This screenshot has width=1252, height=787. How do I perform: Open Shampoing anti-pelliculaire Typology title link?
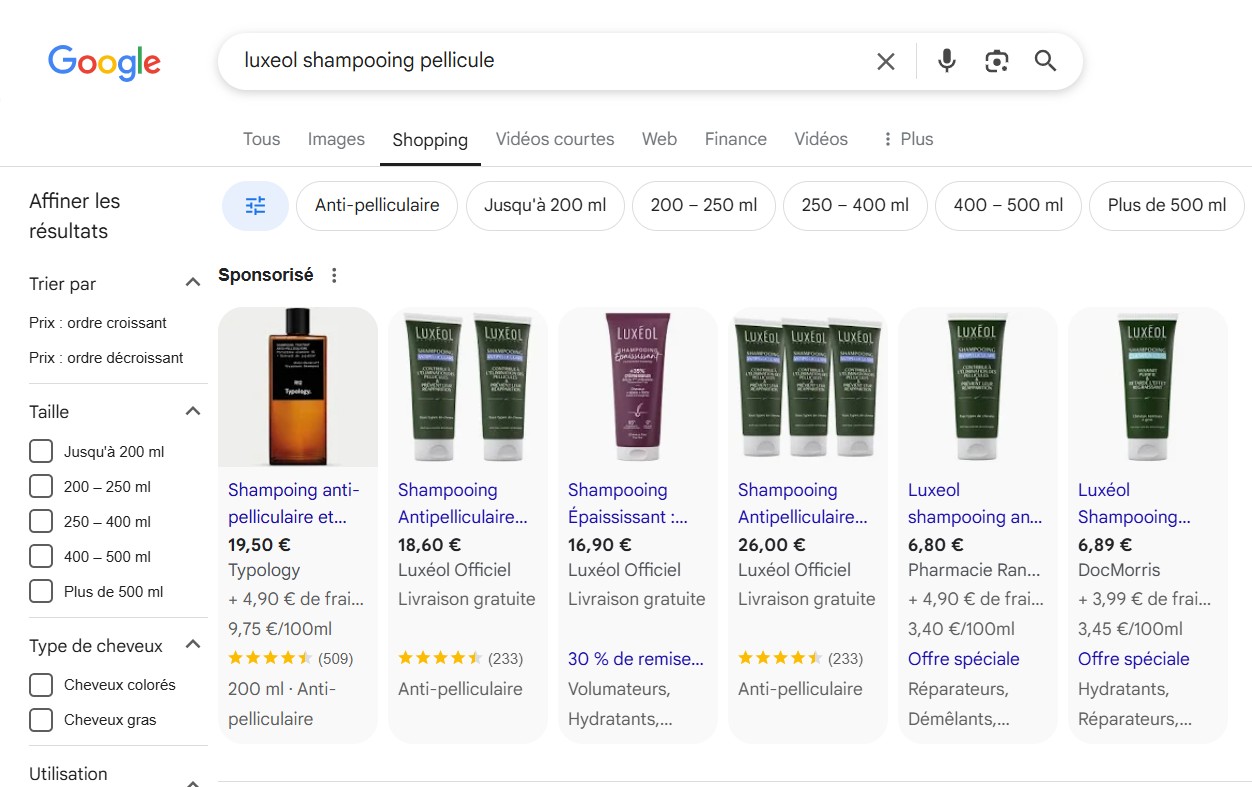click(x=294, y=503)
